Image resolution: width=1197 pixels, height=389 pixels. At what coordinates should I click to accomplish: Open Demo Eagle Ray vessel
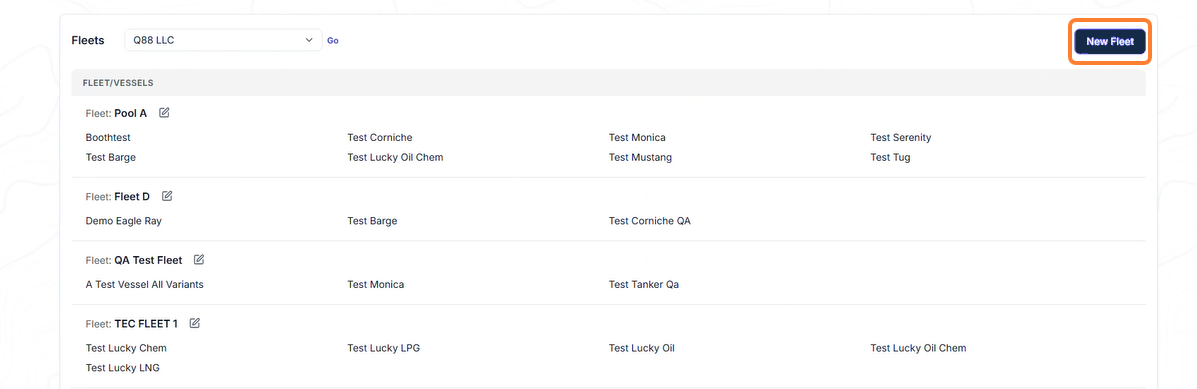[124, 221]
